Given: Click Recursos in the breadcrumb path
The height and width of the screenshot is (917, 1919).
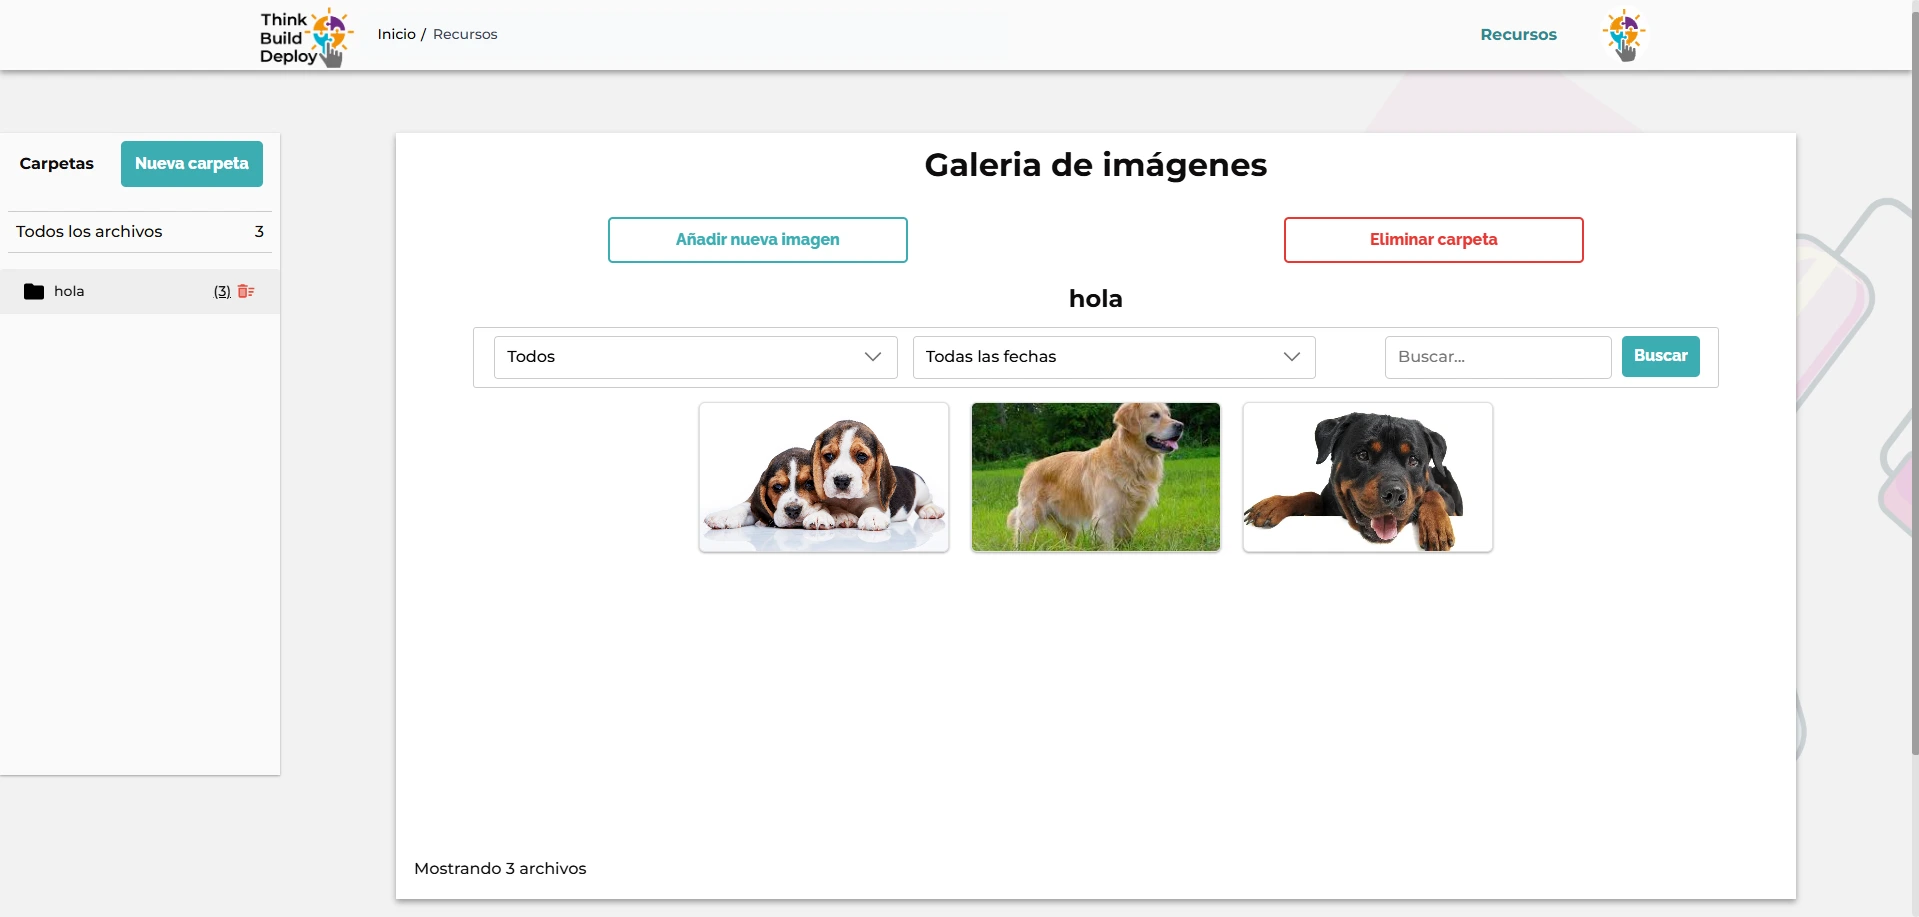Looking at the screenshot, I should (x=465, y=34).
